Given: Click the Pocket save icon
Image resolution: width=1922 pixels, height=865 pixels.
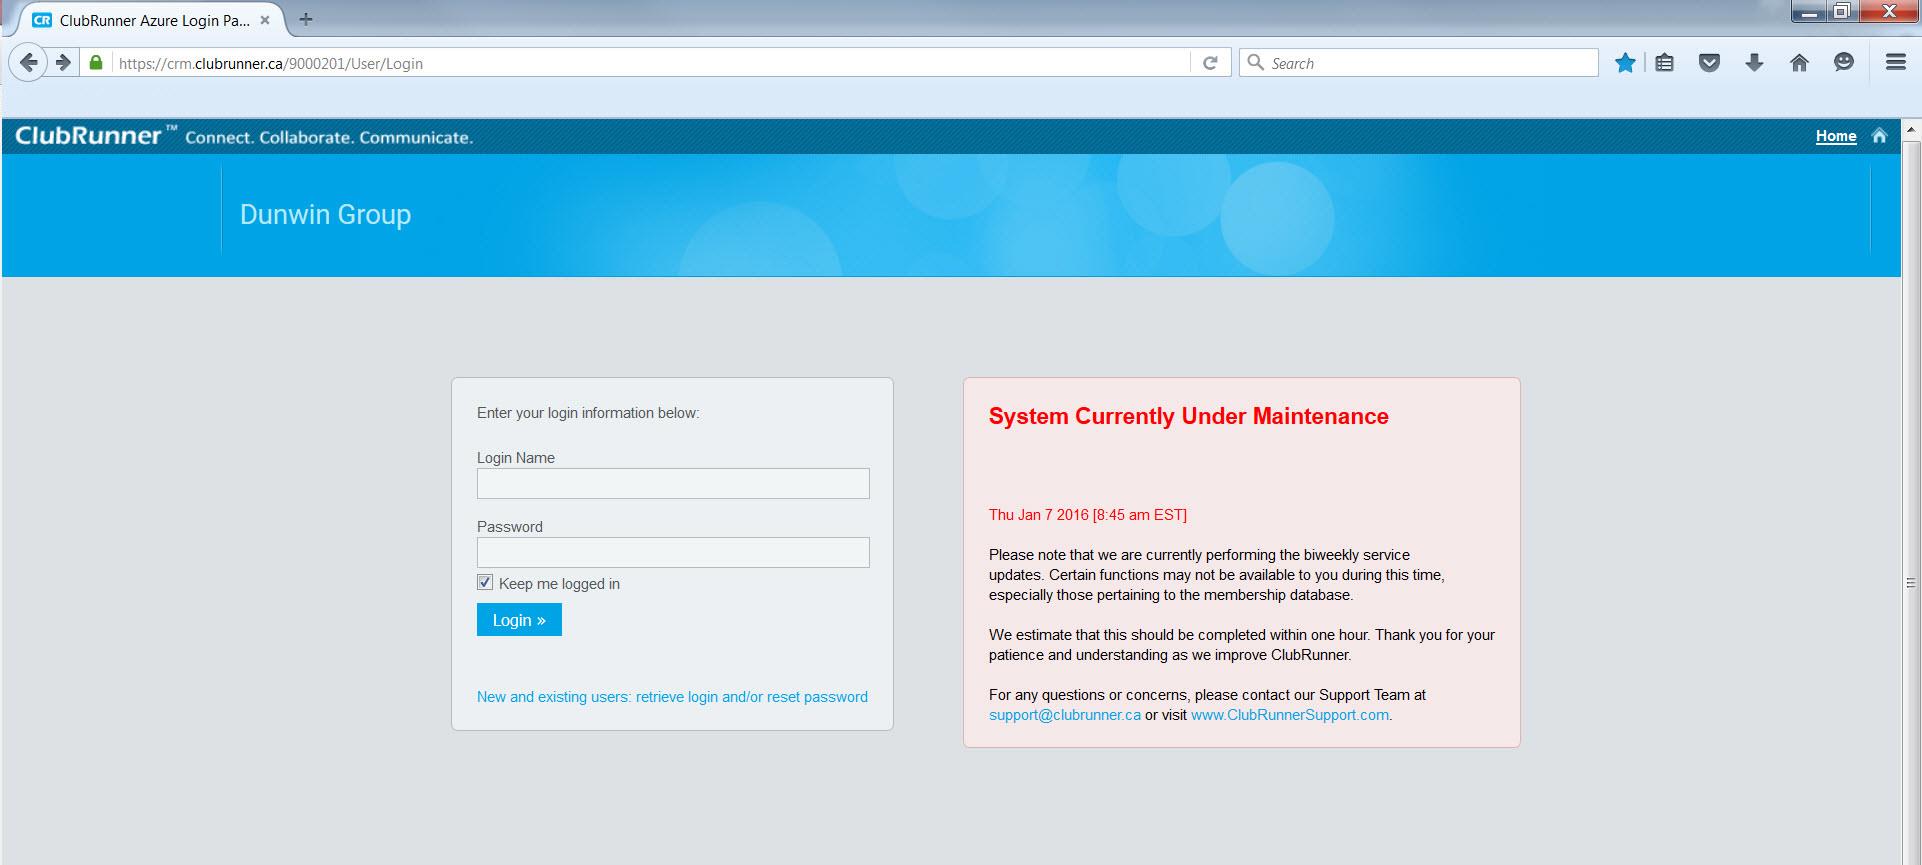Looking at the screenshot, I should coord(1709,63).
